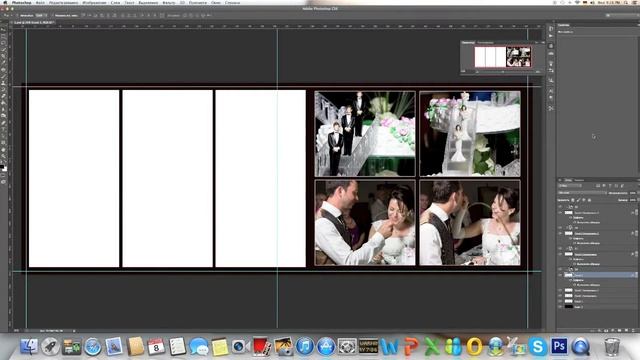Click the bride figurine cake photo on canvas
Image resolution: width=640 pixels, height=360 pixels.
click(470, 133)
